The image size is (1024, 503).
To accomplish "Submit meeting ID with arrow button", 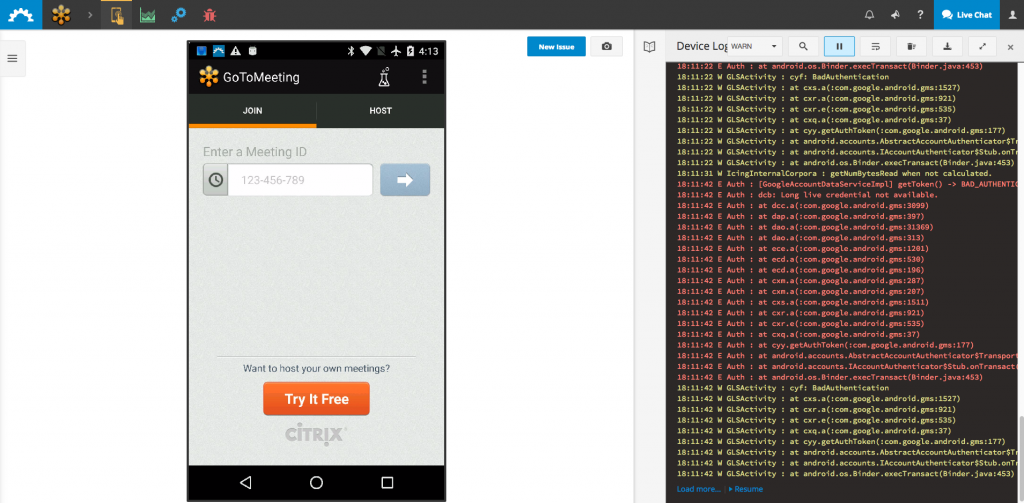I will pyautogui.click(x=405, y=180).
